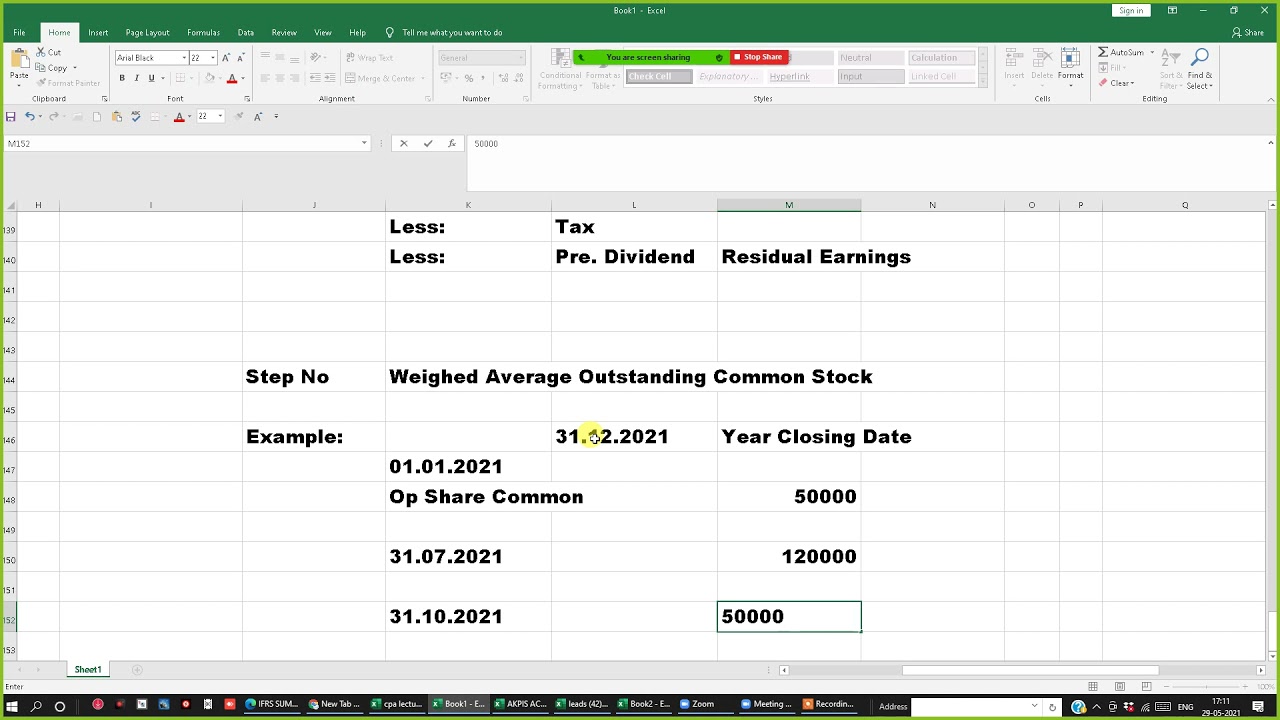Open Find & Select magnifier
The height and width of the screenshot is (720, 1280).
tap(1201, 57)
